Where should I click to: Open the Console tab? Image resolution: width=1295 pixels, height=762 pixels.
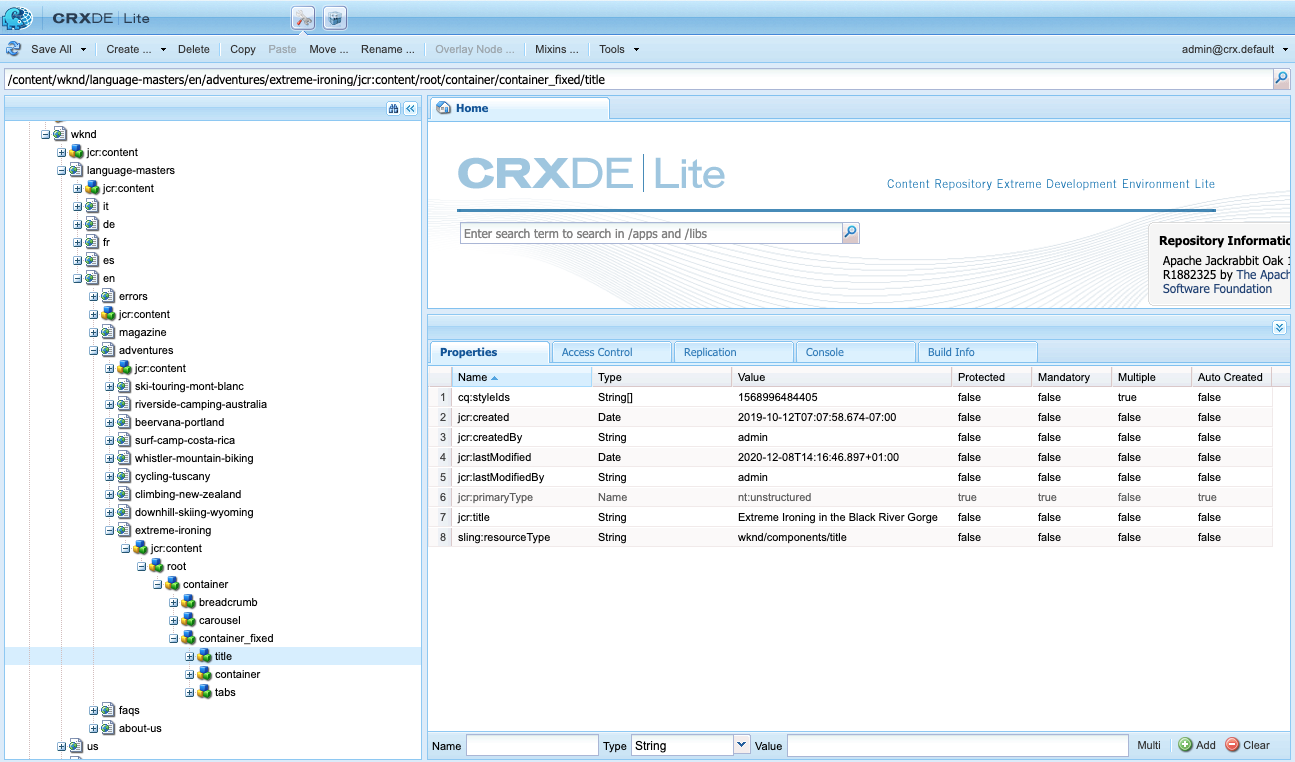855,352
